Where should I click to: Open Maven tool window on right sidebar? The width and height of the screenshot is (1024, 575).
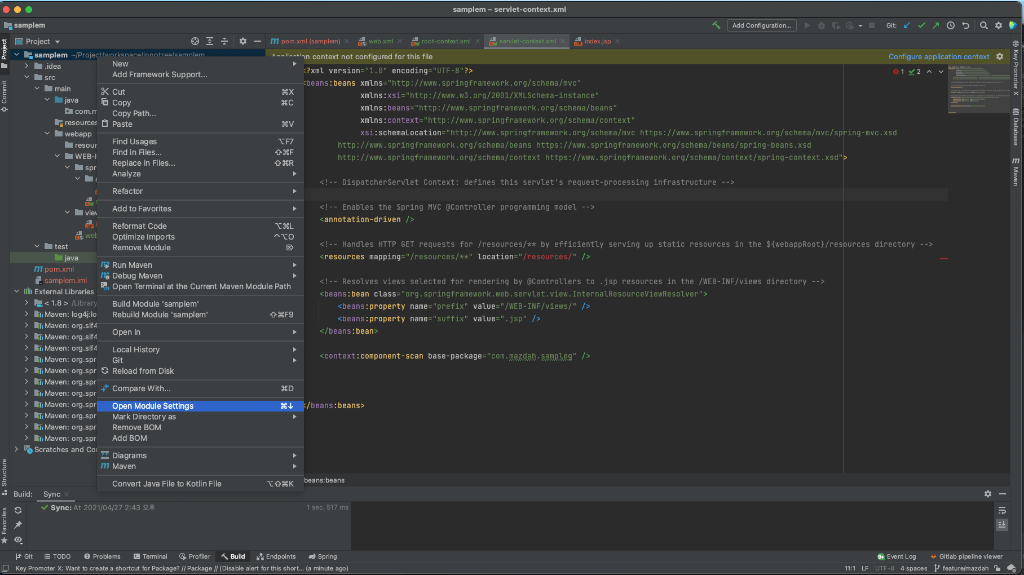coord(1016,172)
